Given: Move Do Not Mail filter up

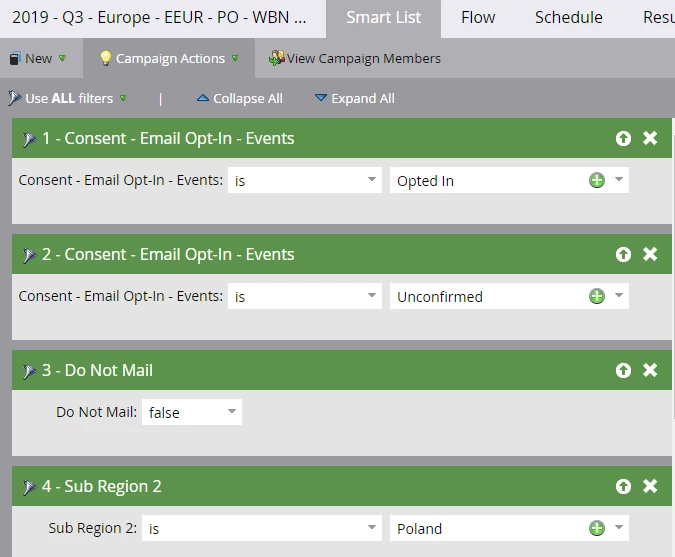Looking at the screenshot, I should [x=623, y=370].
